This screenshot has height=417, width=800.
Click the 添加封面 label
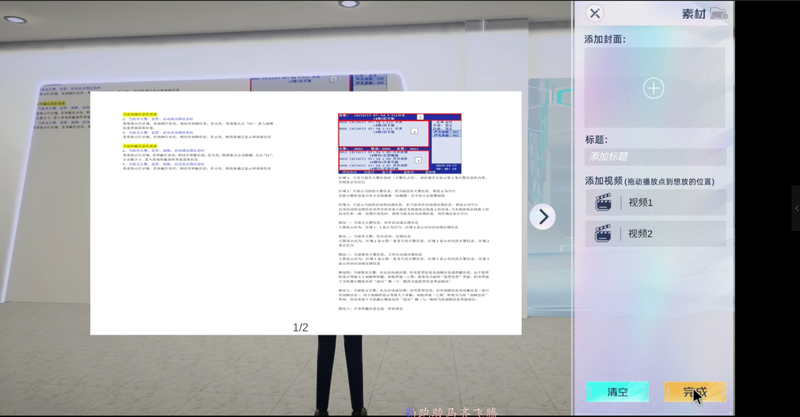pyautogui.click(x=605, y=39)
